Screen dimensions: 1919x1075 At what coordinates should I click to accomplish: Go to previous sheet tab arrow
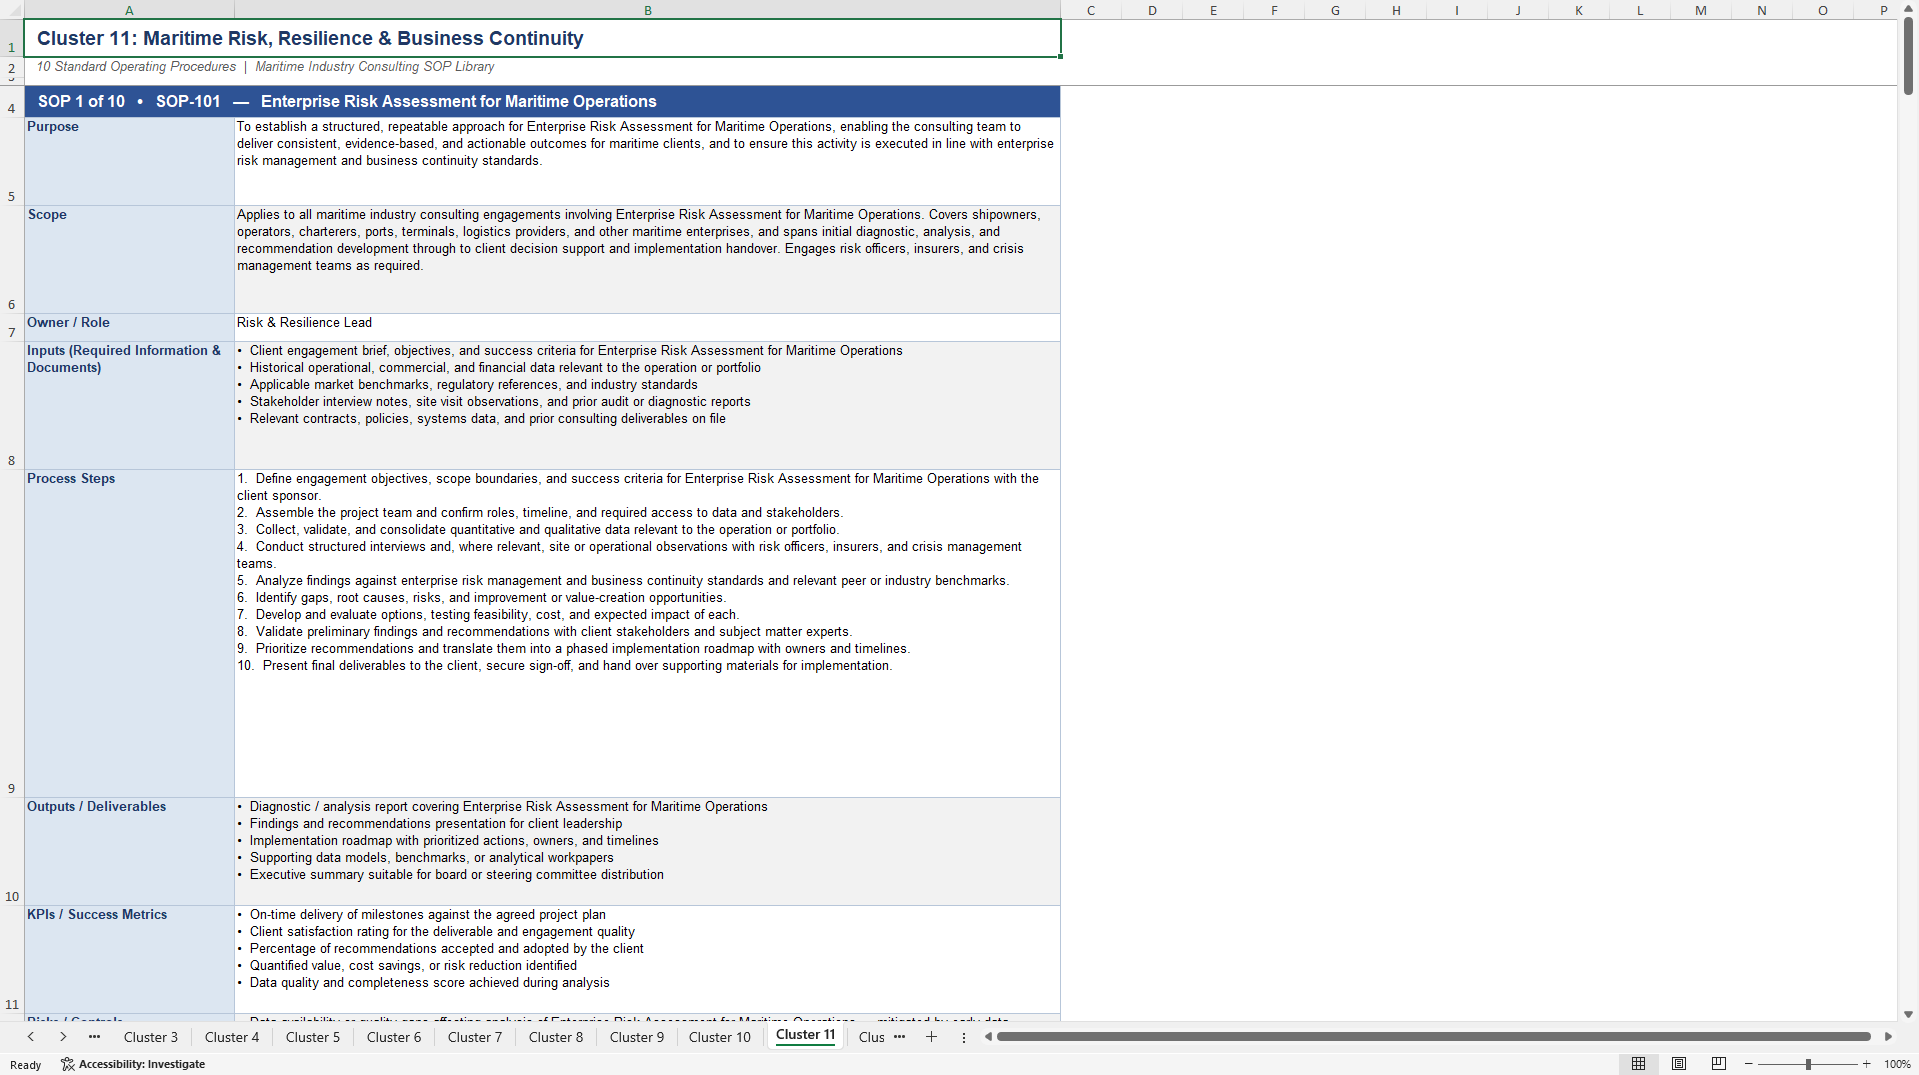point(31,1037)
